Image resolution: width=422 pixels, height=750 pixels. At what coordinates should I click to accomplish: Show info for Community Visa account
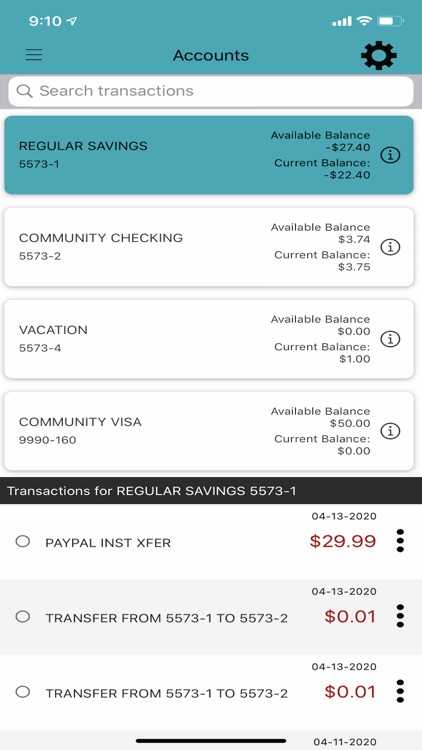tap(390, 431)
